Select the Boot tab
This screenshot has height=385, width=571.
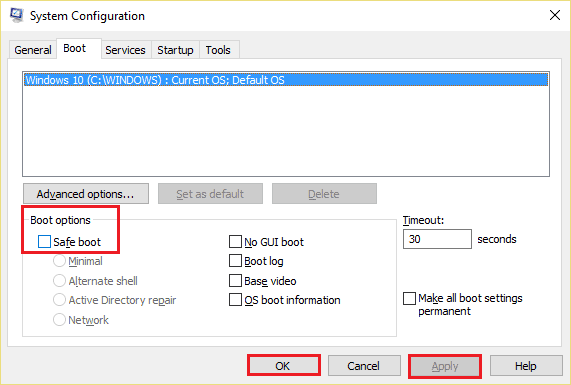(x=75, y=48)
